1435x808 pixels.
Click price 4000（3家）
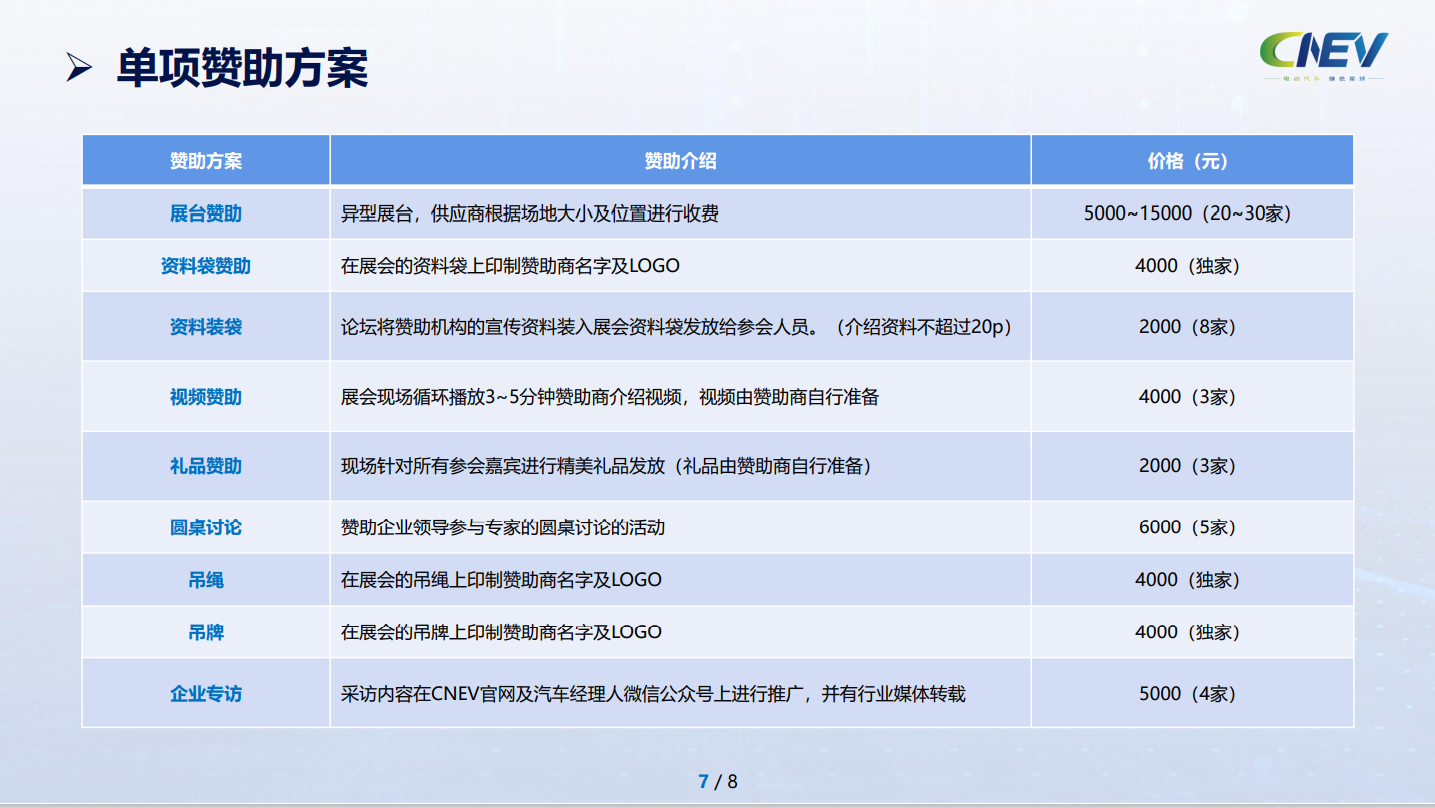(x=1188, y=397)
